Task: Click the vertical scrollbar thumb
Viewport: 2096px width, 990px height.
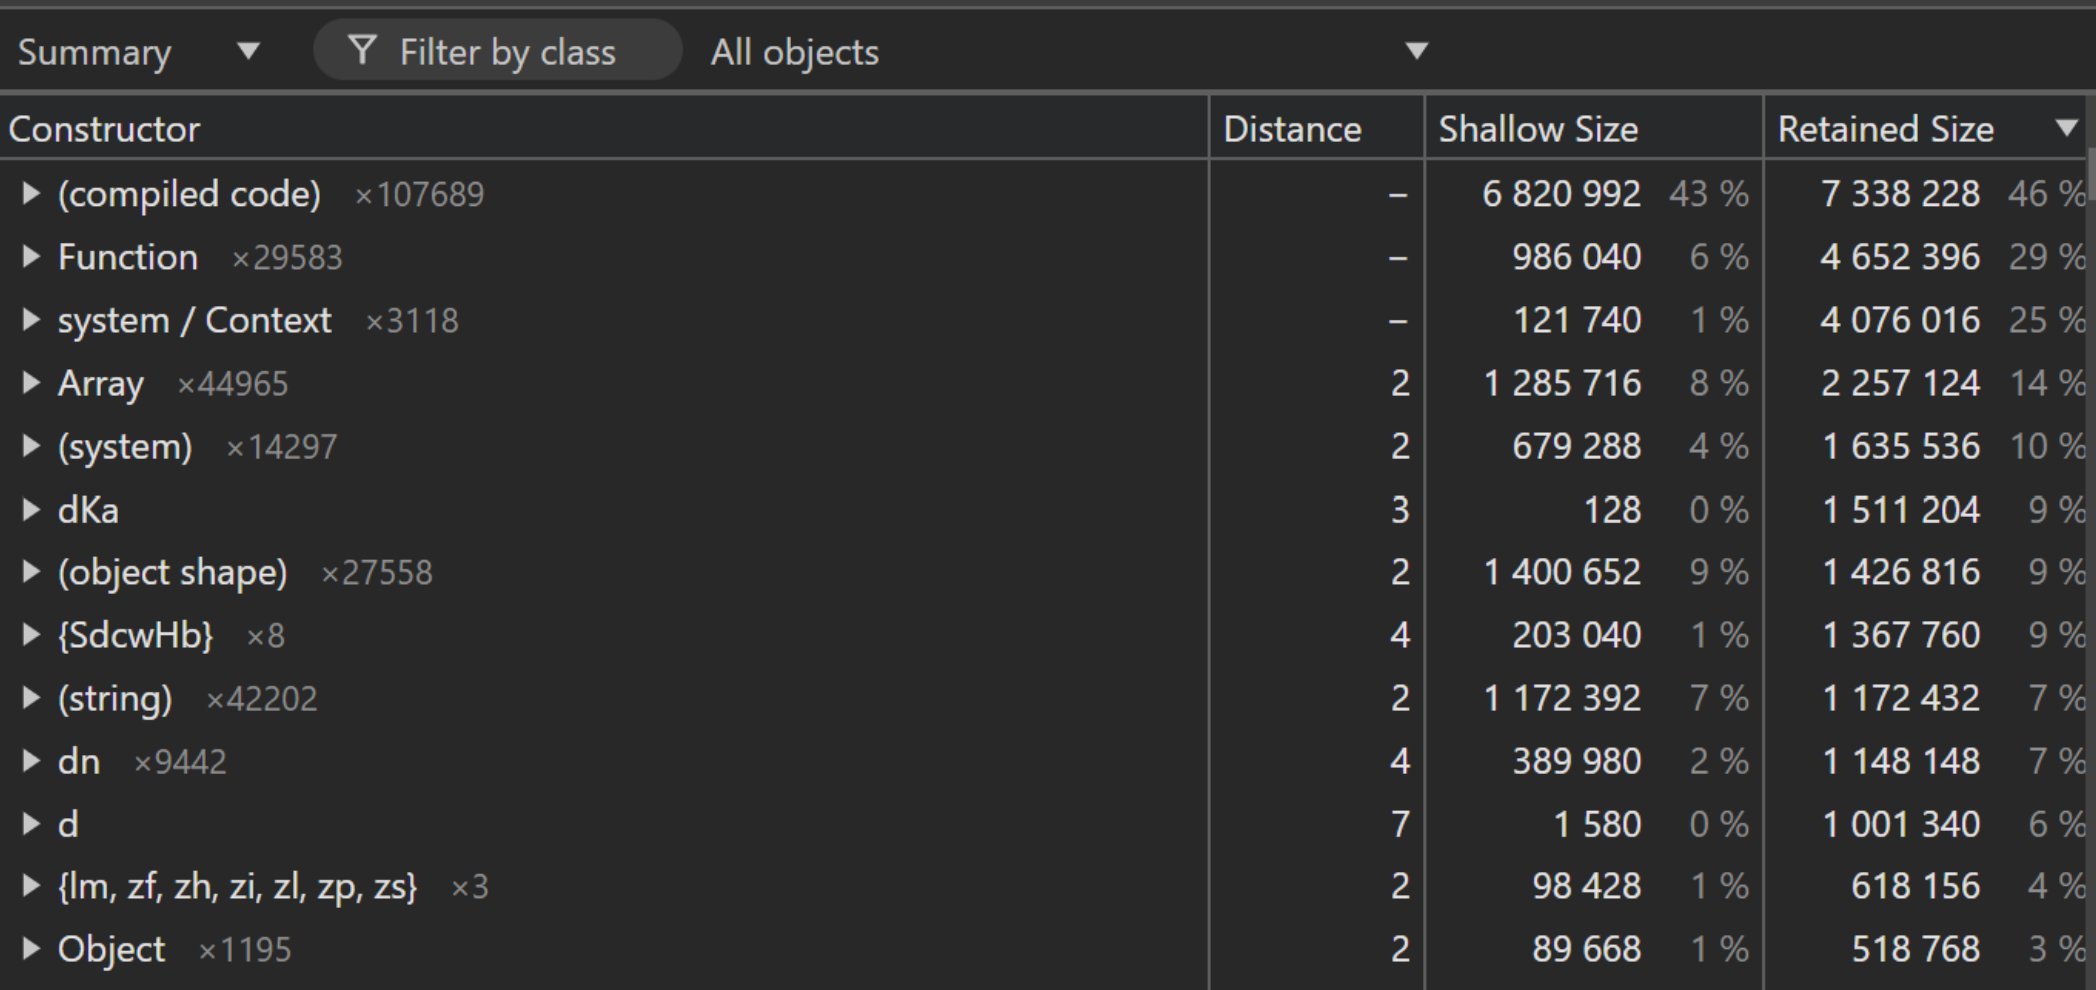Action: click(x=2091, y=172)
